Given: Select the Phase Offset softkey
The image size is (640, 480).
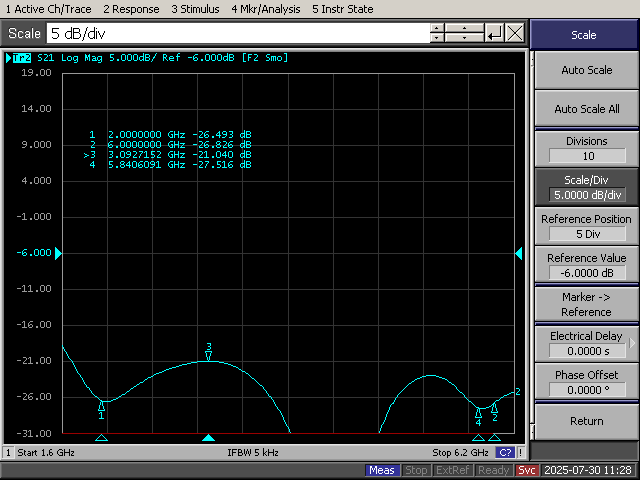Looking at the screenshot, I should 587,382.
